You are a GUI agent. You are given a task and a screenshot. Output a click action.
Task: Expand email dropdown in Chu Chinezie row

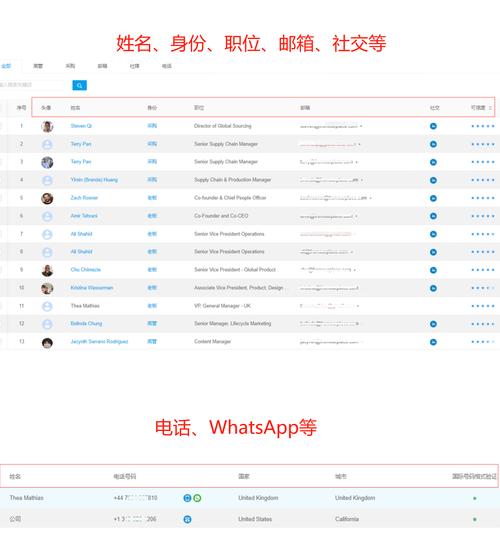pos(355,270)
